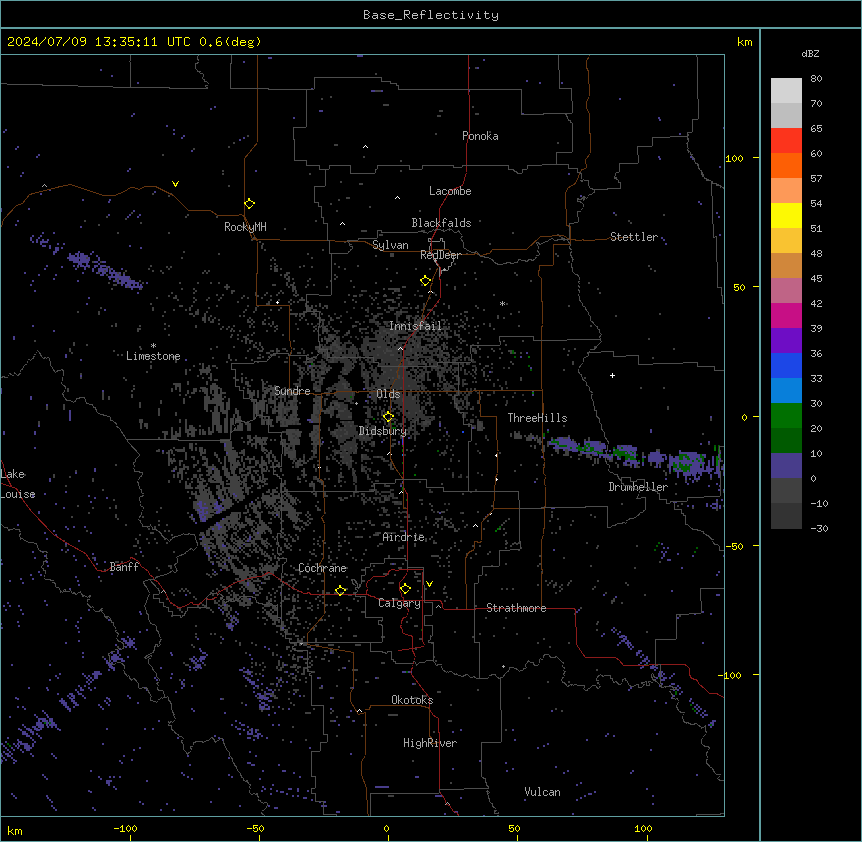Click the HighRiver label
The height and width of the screenshot is (842, 862).
430,743
